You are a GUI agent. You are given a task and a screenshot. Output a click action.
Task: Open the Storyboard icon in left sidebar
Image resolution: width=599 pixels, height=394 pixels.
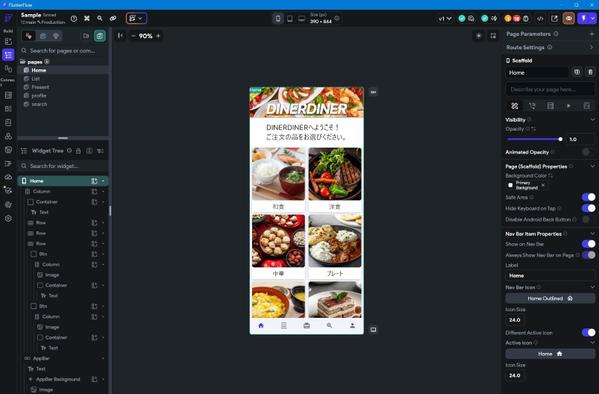(x=8, y=69)
